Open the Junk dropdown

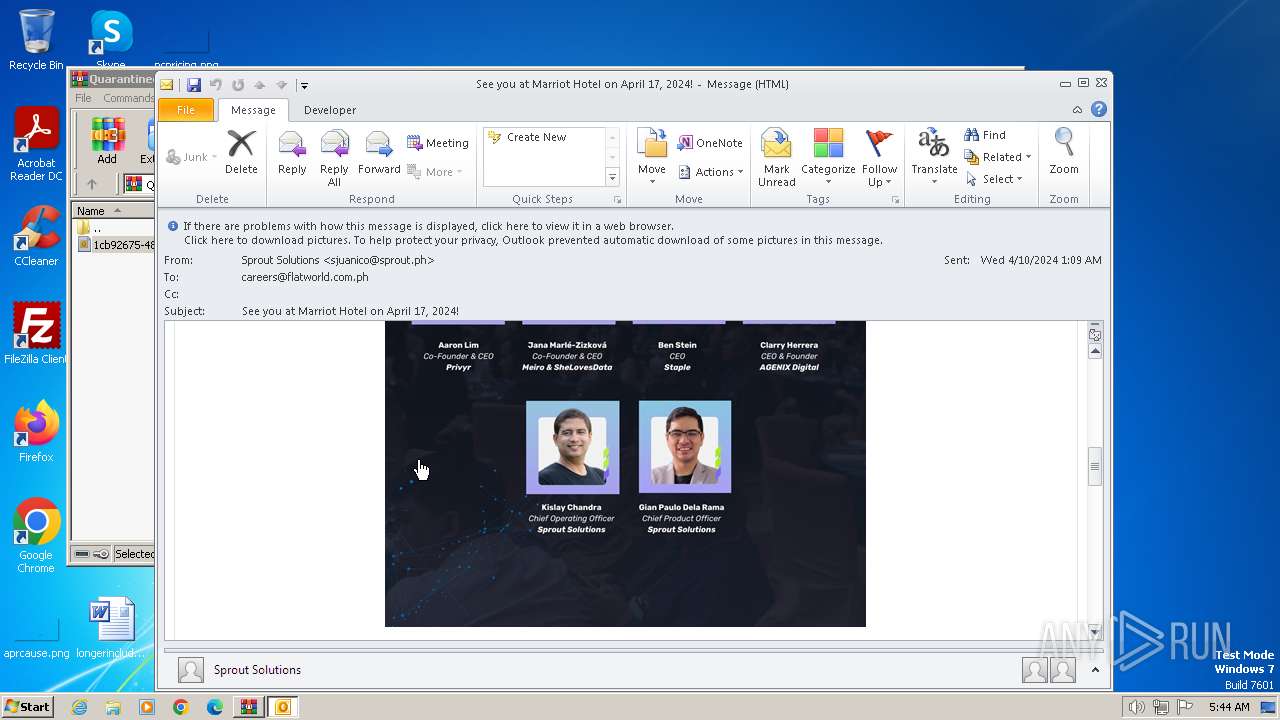tap(191, 157)
